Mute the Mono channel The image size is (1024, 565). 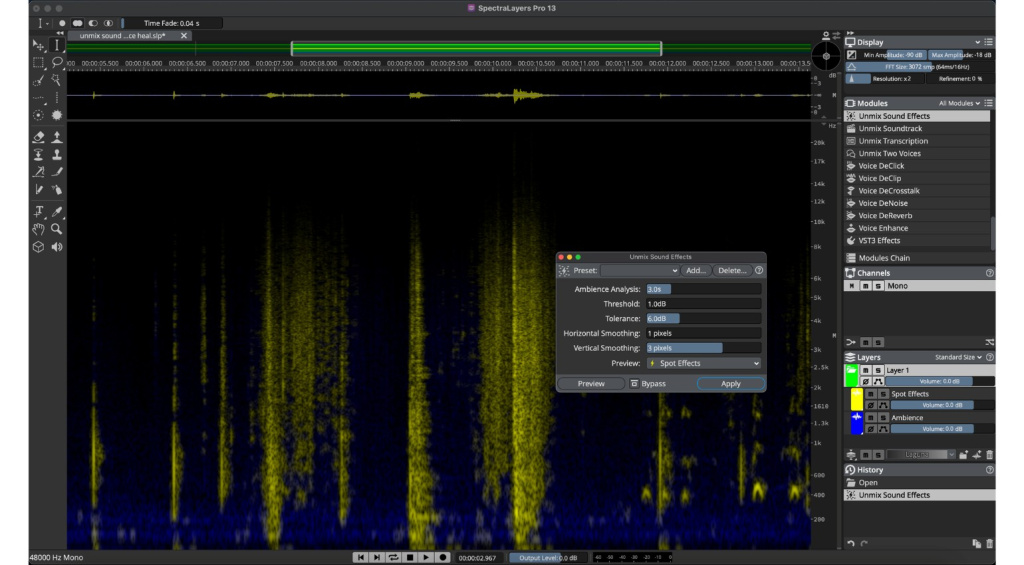pos(865,286)
